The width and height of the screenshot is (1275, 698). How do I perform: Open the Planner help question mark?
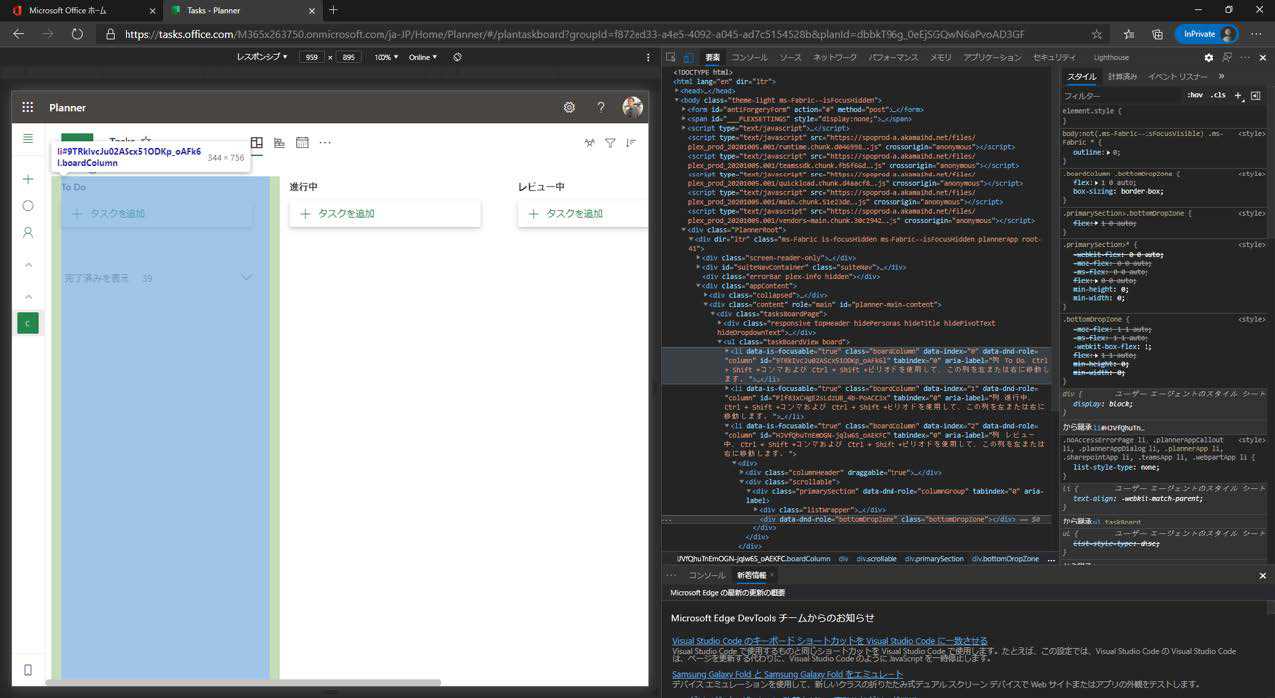click(601, 107)
